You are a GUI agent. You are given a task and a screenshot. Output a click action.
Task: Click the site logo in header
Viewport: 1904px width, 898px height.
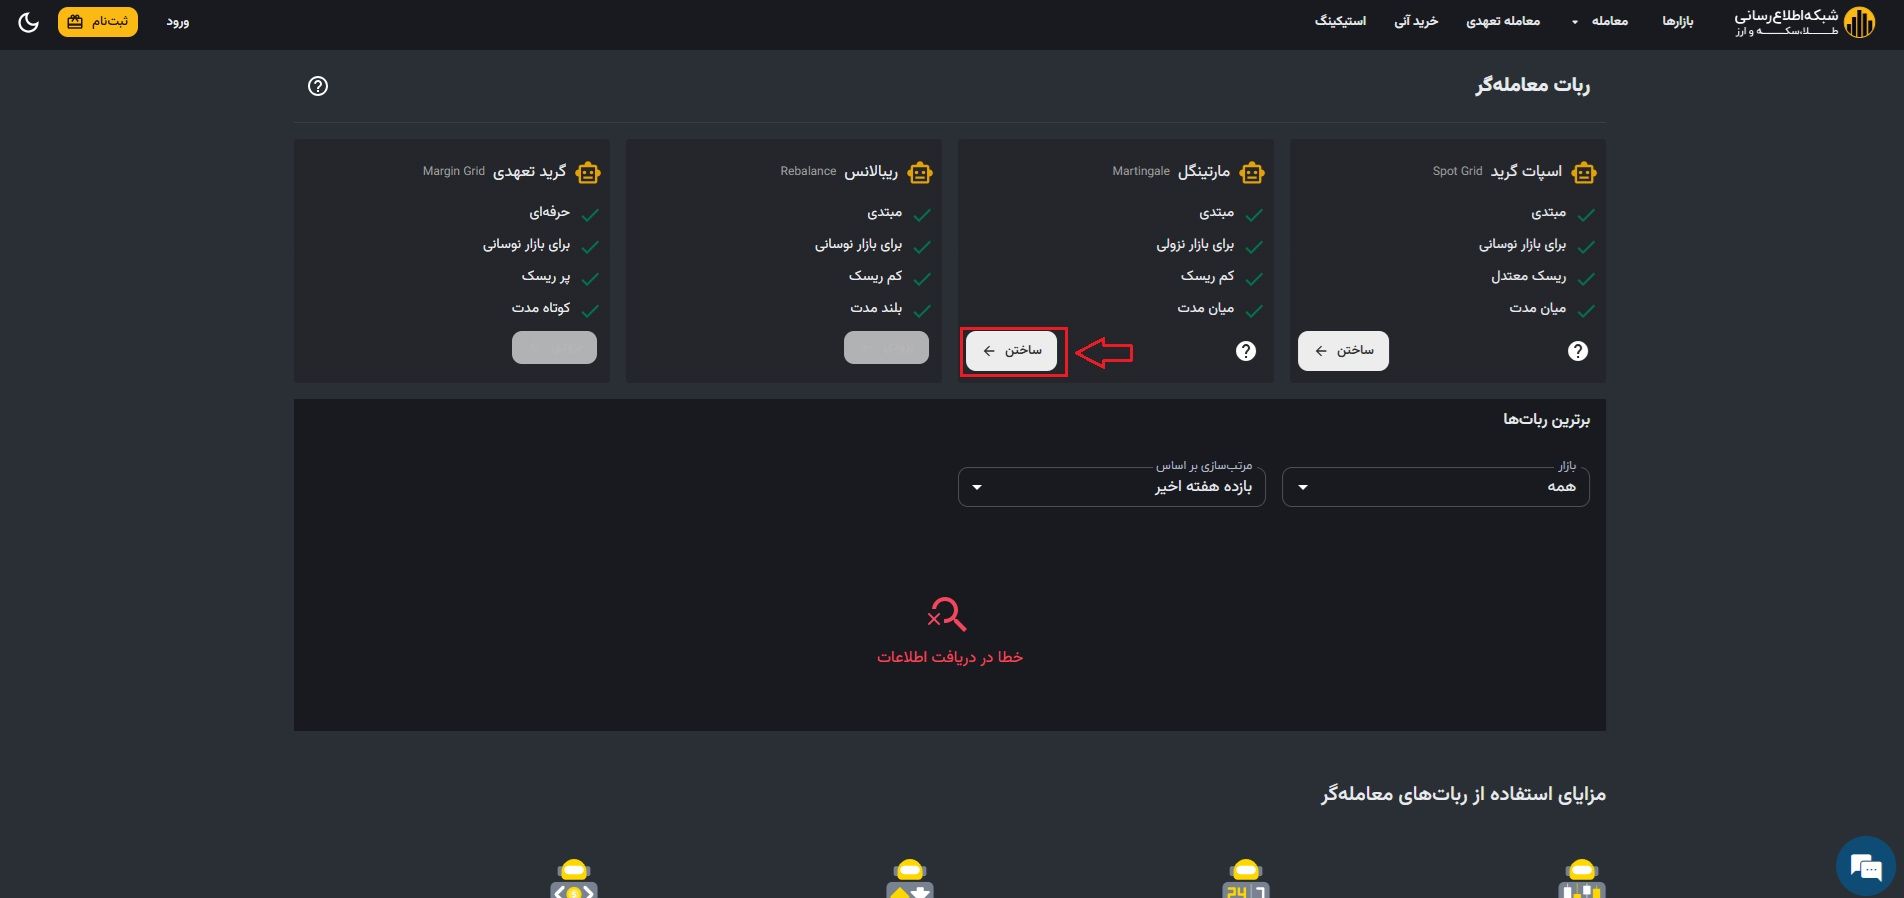pyautogui.click(x=1804, y=22)
